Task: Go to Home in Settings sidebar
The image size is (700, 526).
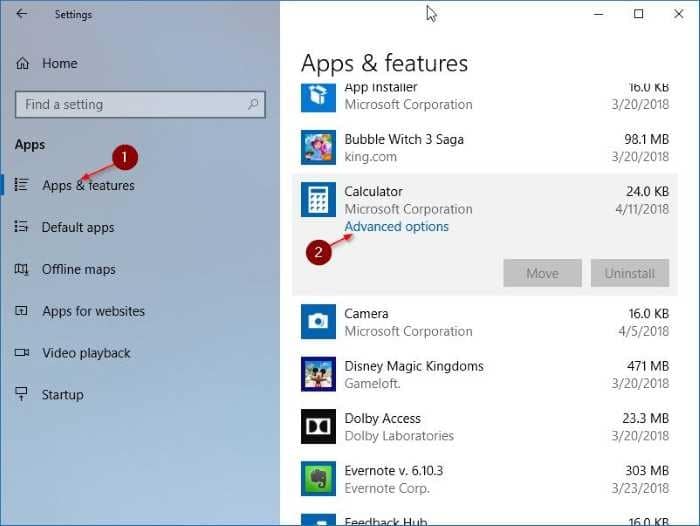Action: click(x=60, y=63)
